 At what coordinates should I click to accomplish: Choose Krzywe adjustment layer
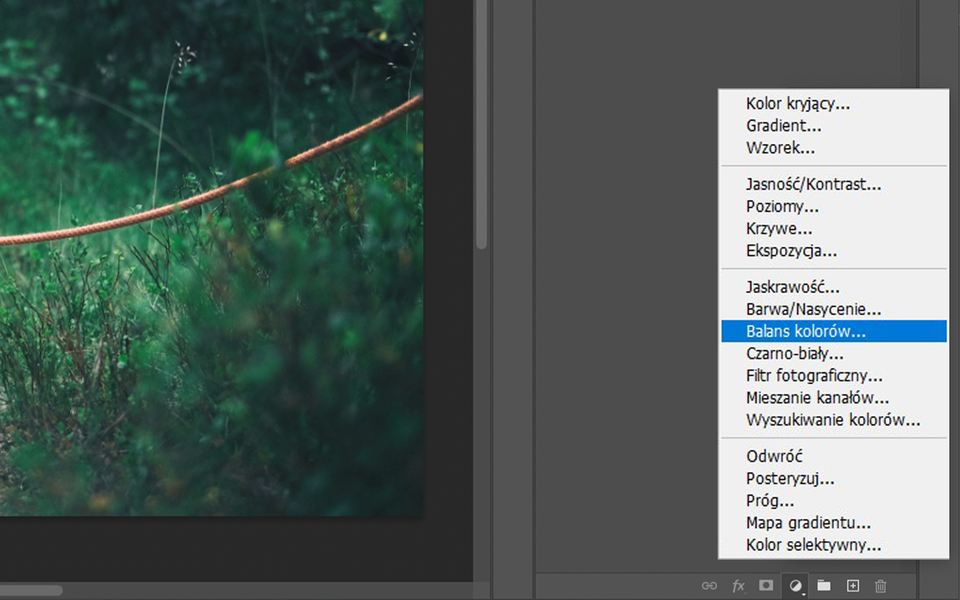point(779,229)
